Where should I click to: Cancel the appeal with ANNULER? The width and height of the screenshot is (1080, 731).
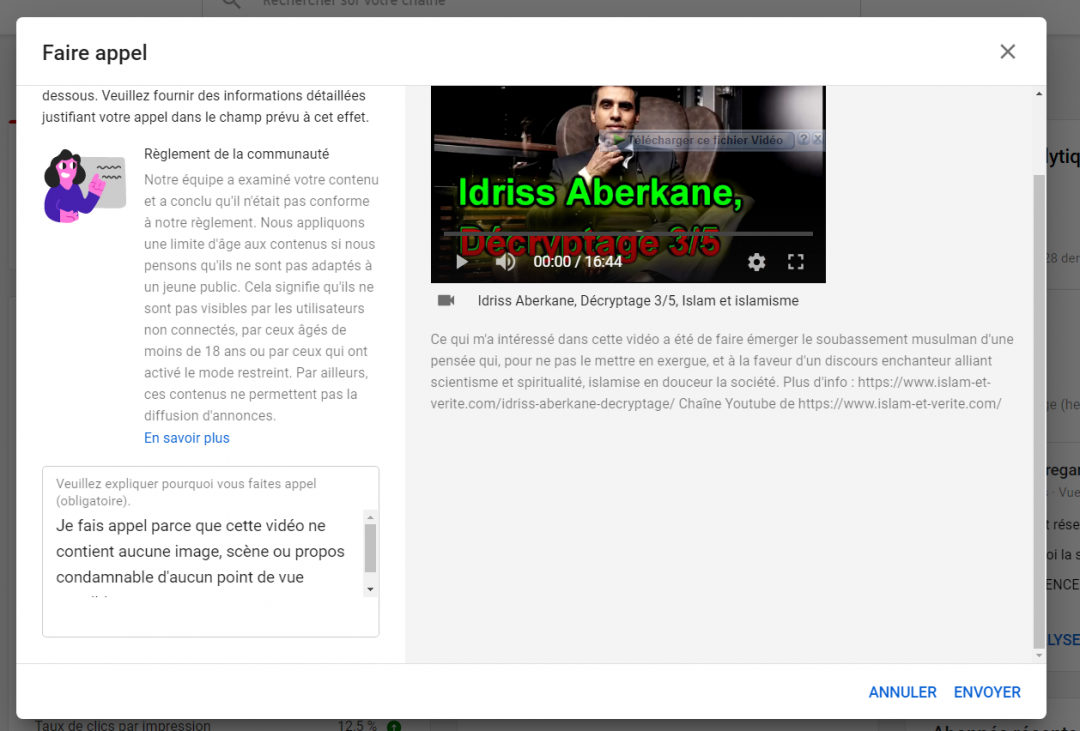click(902, 692)
